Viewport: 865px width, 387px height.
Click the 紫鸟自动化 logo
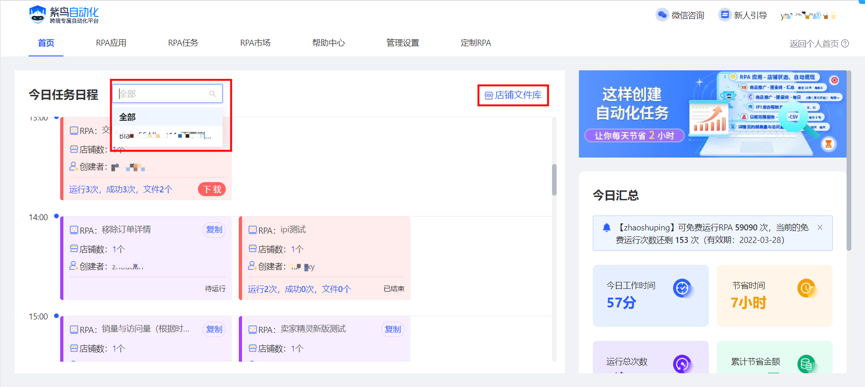click(x=65, y=15)
